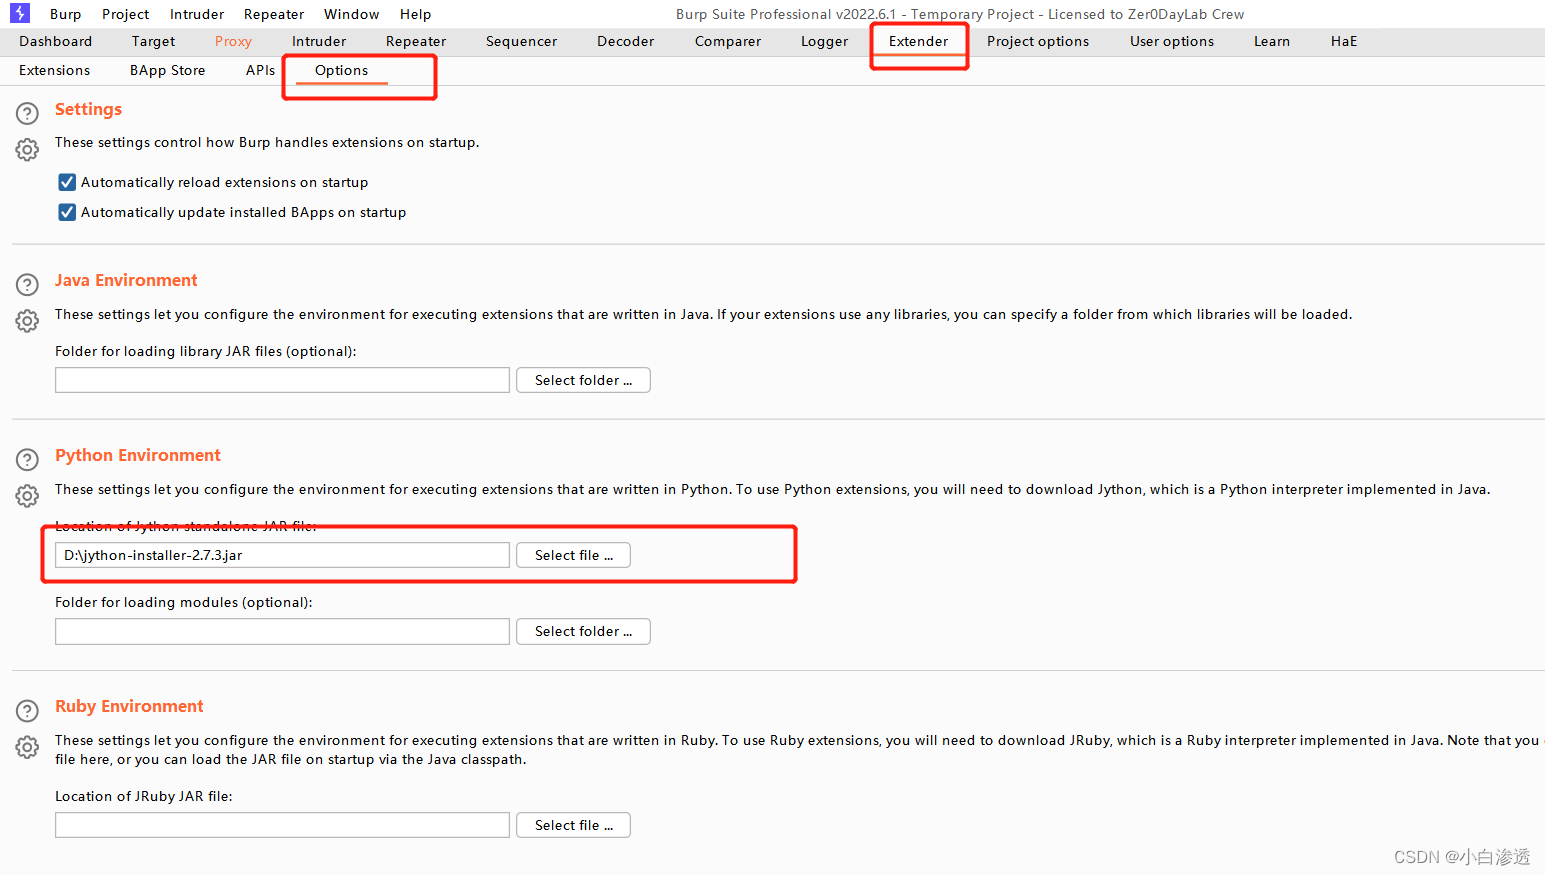Open help icon for the Settings section
Screen dimensions: 1545x875
click(27, 113)
